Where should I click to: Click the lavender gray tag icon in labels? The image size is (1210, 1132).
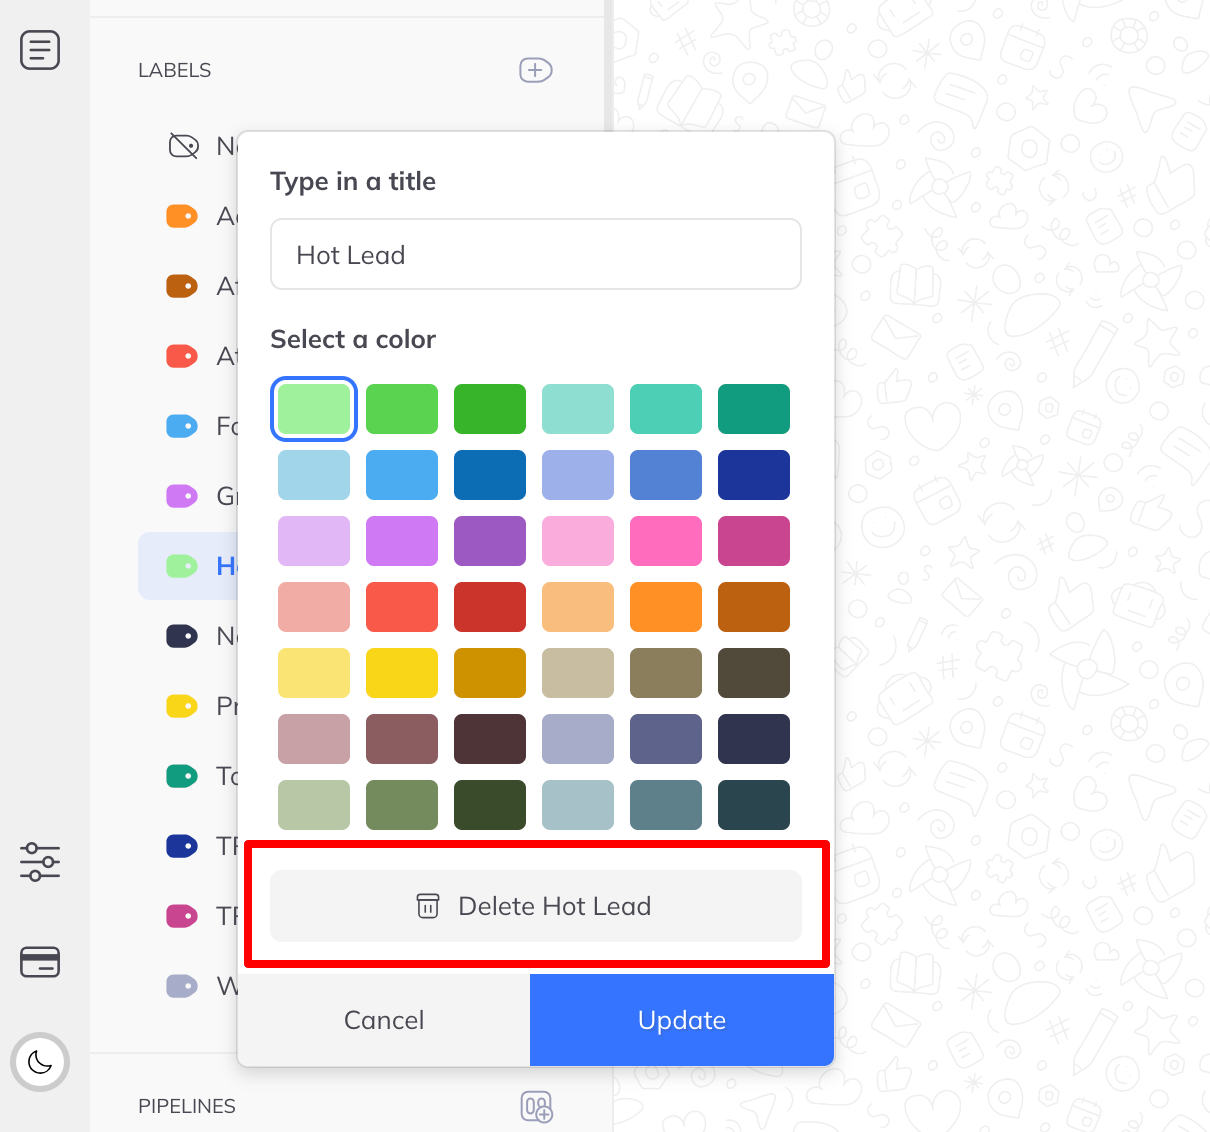coord(182,986)
